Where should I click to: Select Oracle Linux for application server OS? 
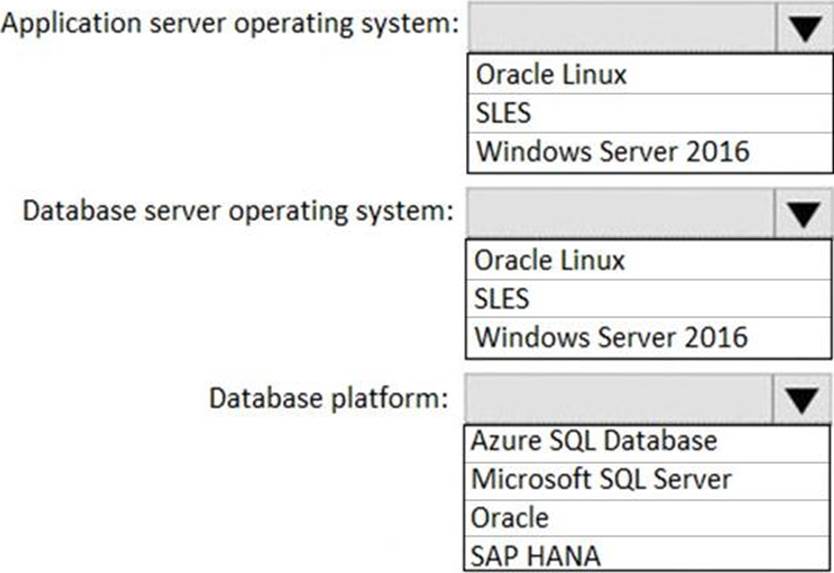click(x=650, y=74)
